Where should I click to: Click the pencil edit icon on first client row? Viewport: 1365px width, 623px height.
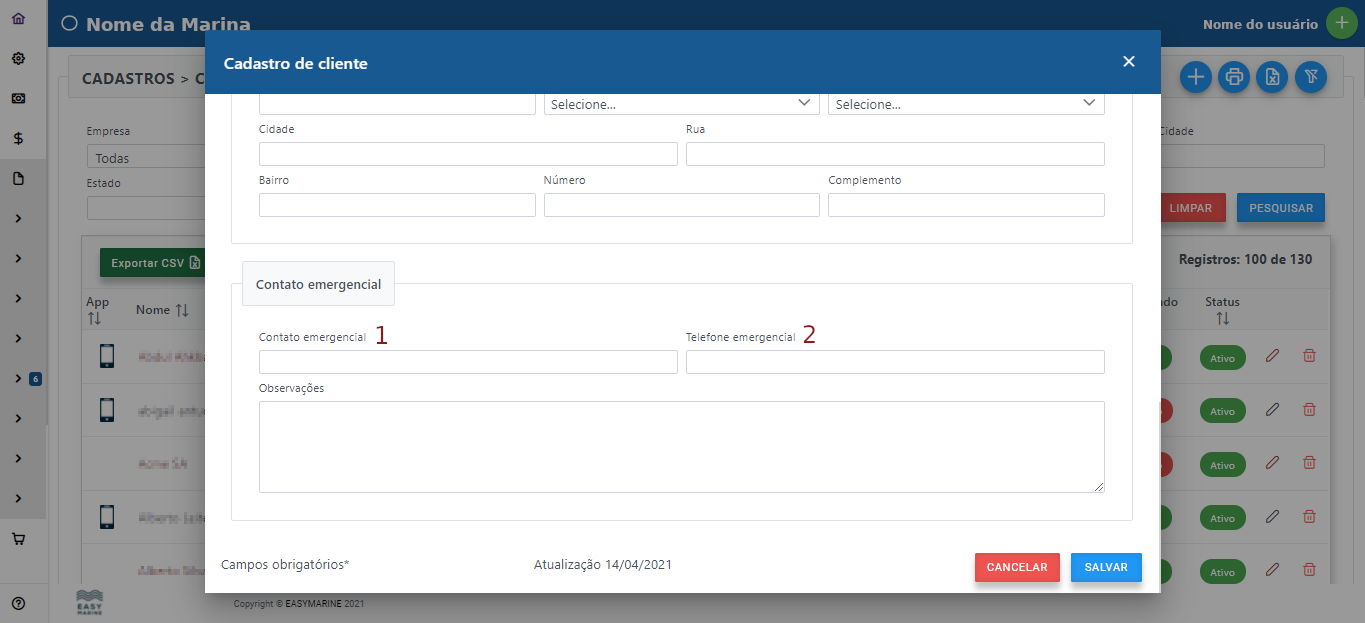(1272, 355)
